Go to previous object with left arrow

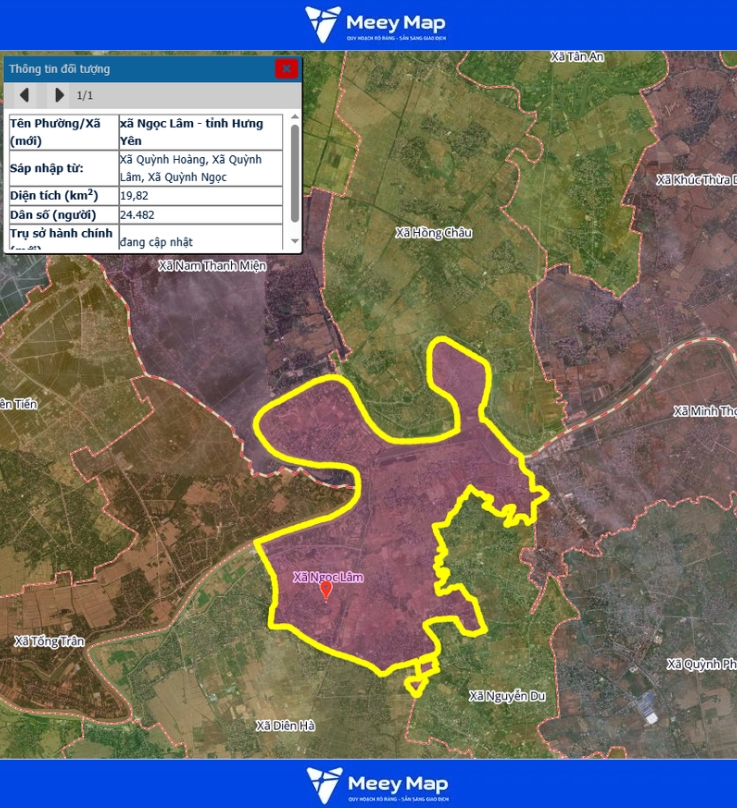24,95
